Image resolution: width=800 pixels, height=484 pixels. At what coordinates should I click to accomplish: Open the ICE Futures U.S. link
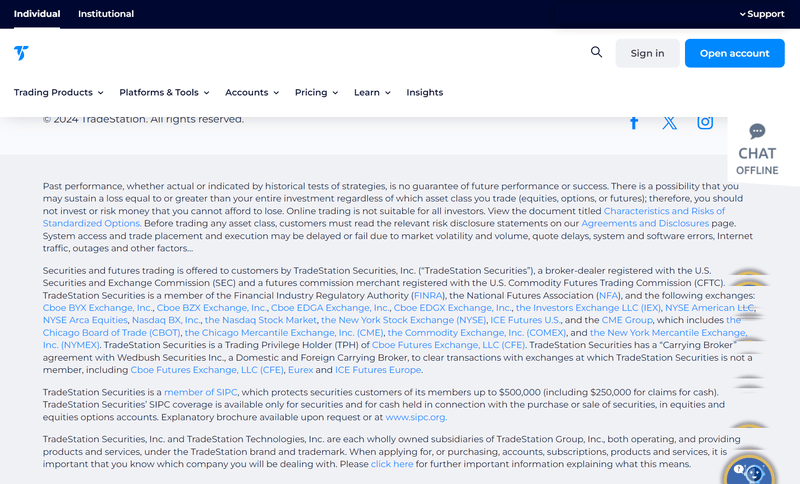[x=525, y=320]
